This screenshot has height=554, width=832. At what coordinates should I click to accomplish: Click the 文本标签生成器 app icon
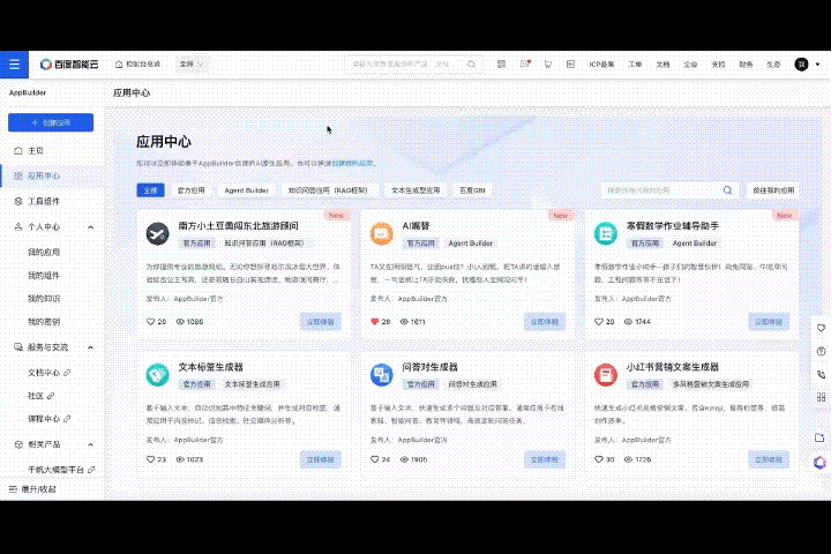click(158, 375)
